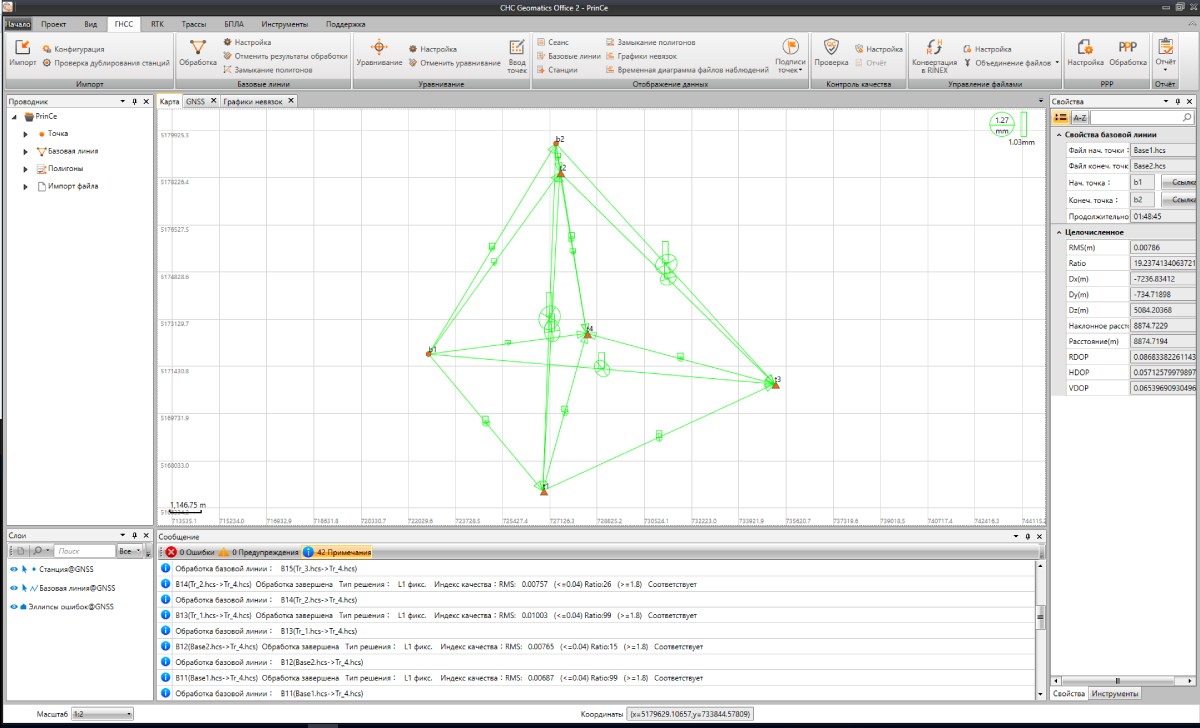1200x728 pixels.
Task: Open the Подписи точек dropdown
Action: [790, 55]
